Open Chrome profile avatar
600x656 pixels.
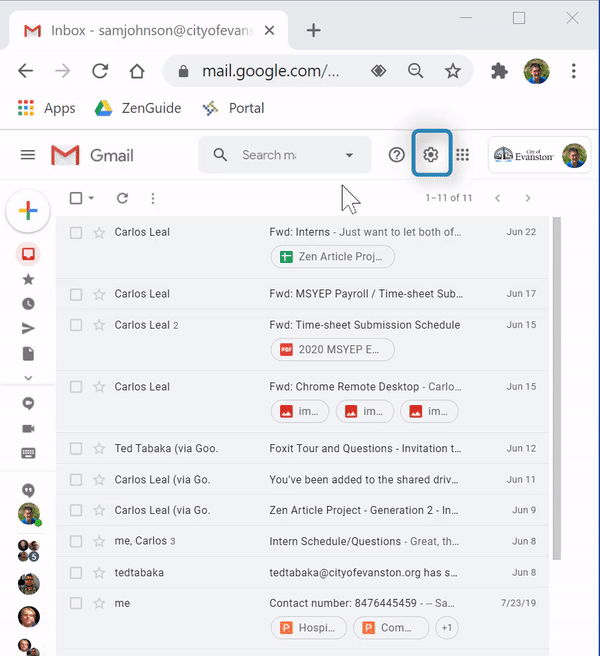536,71
